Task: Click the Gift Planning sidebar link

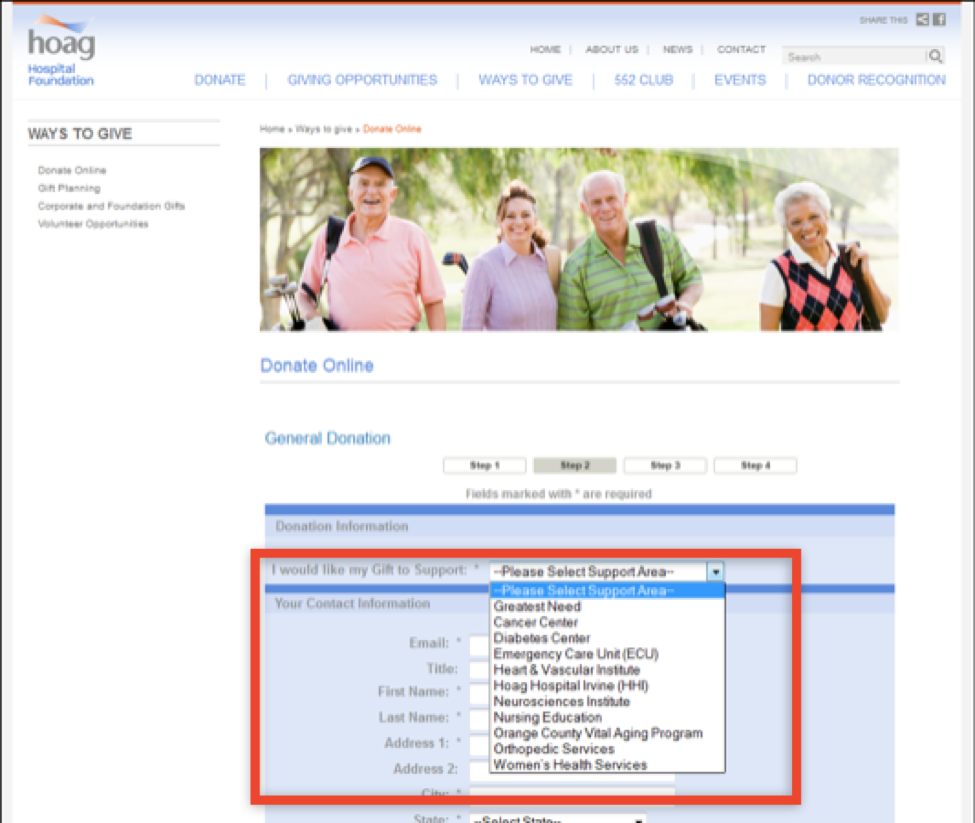Action: (69, 188)
